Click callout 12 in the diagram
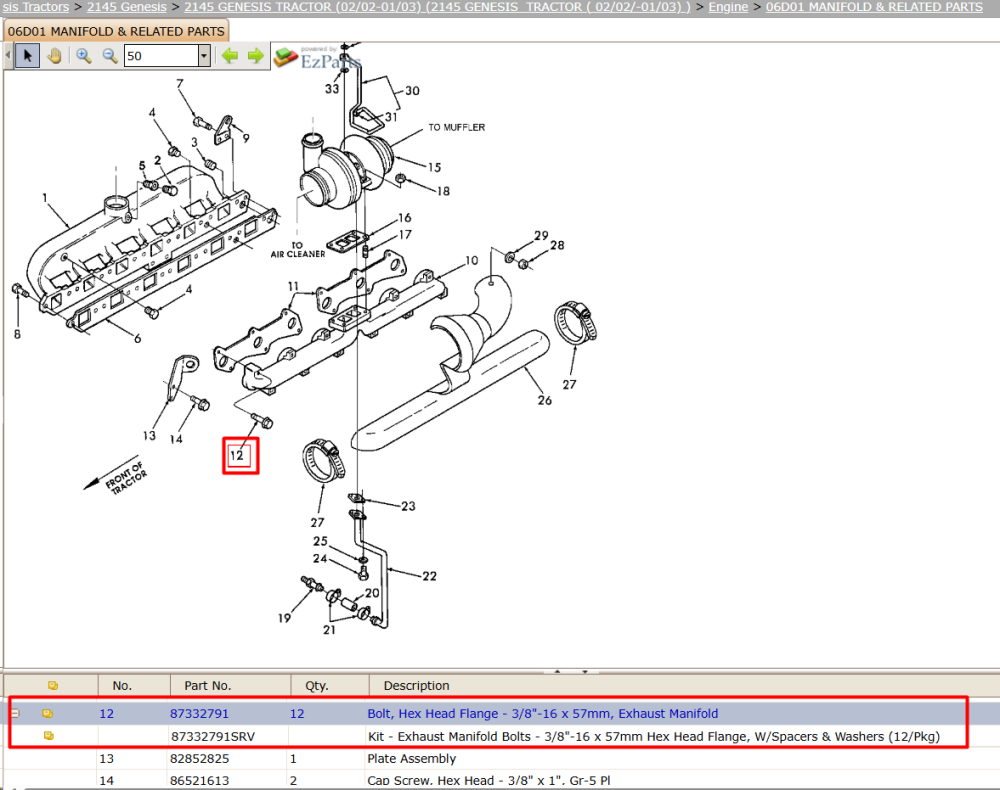This screenshot has height=790, width=1000. 237,455
